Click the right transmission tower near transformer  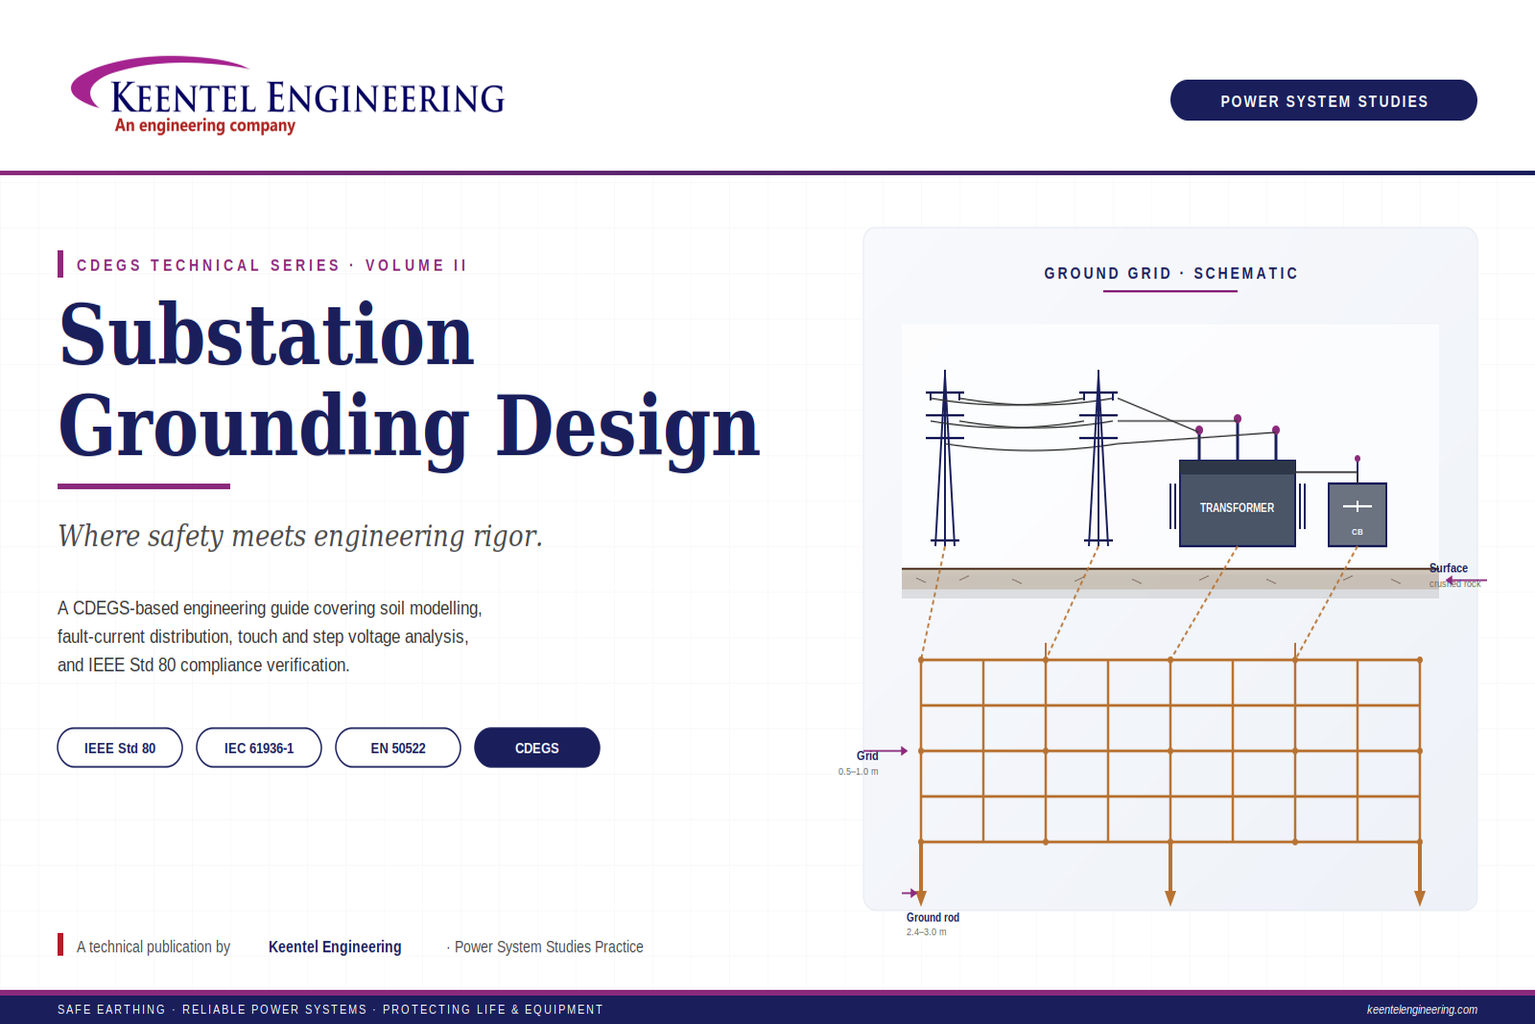(1098, 458)
